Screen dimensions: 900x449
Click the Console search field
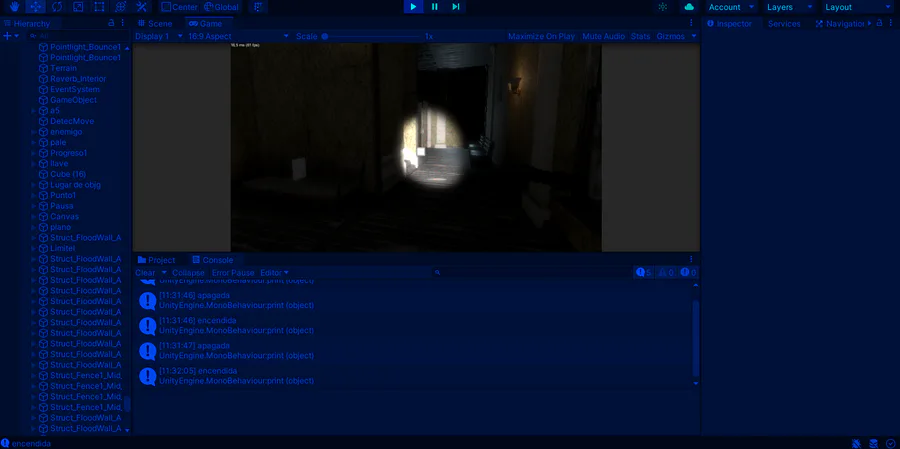point(531,273)
